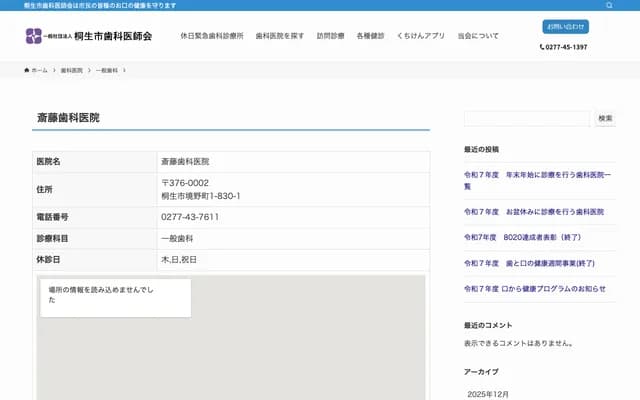Open 歯科医院を探す menu item

(x=280, y=36)
